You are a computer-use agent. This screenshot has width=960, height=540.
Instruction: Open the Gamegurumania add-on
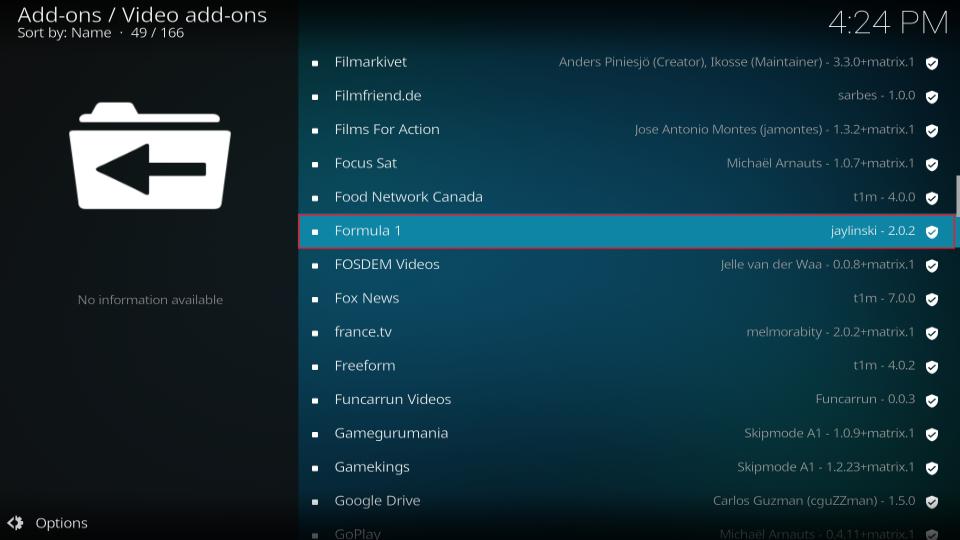[626, 433]
